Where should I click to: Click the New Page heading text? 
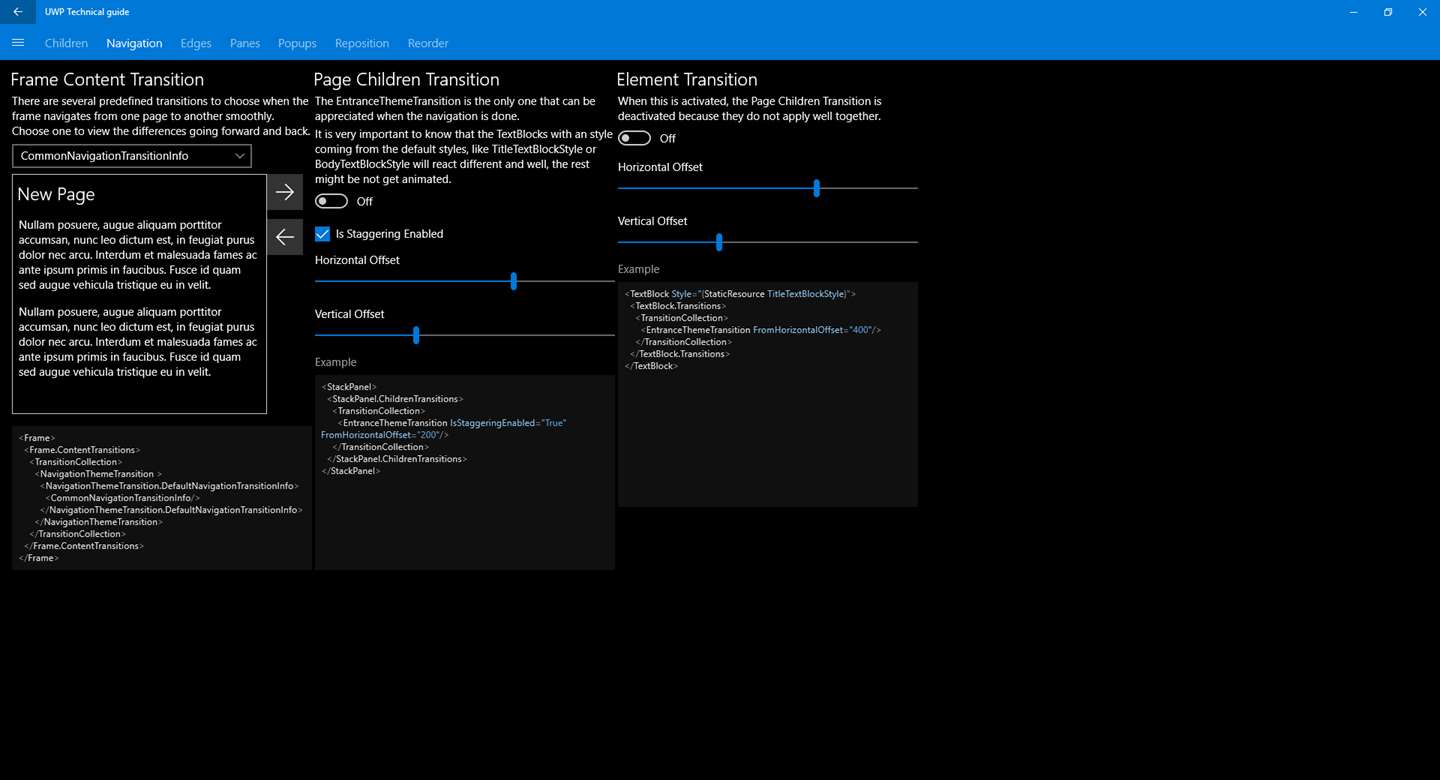tap(56, 195)
